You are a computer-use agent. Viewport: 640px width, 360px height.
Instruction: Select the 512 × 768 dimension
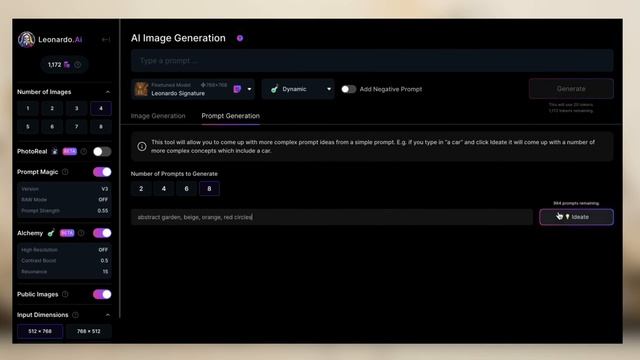pyautogui.click(x=40, y=331)
